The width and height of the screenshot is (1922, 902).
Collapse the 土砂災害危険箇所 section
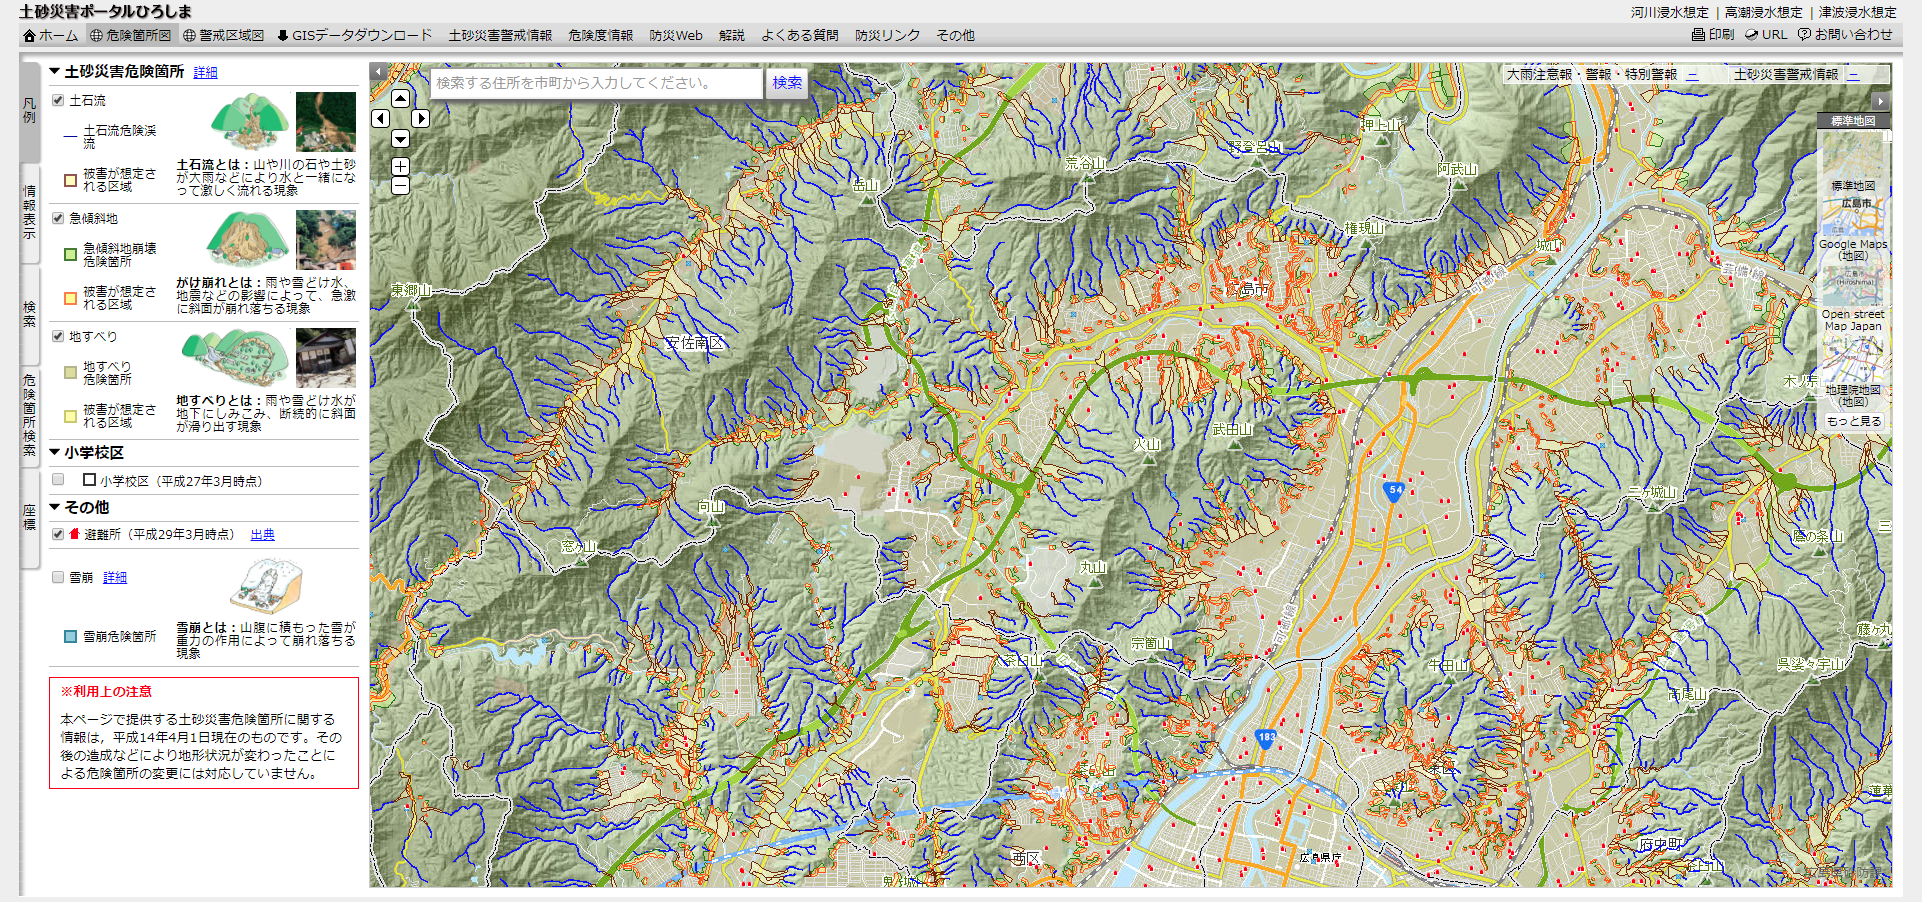[55, 72]
